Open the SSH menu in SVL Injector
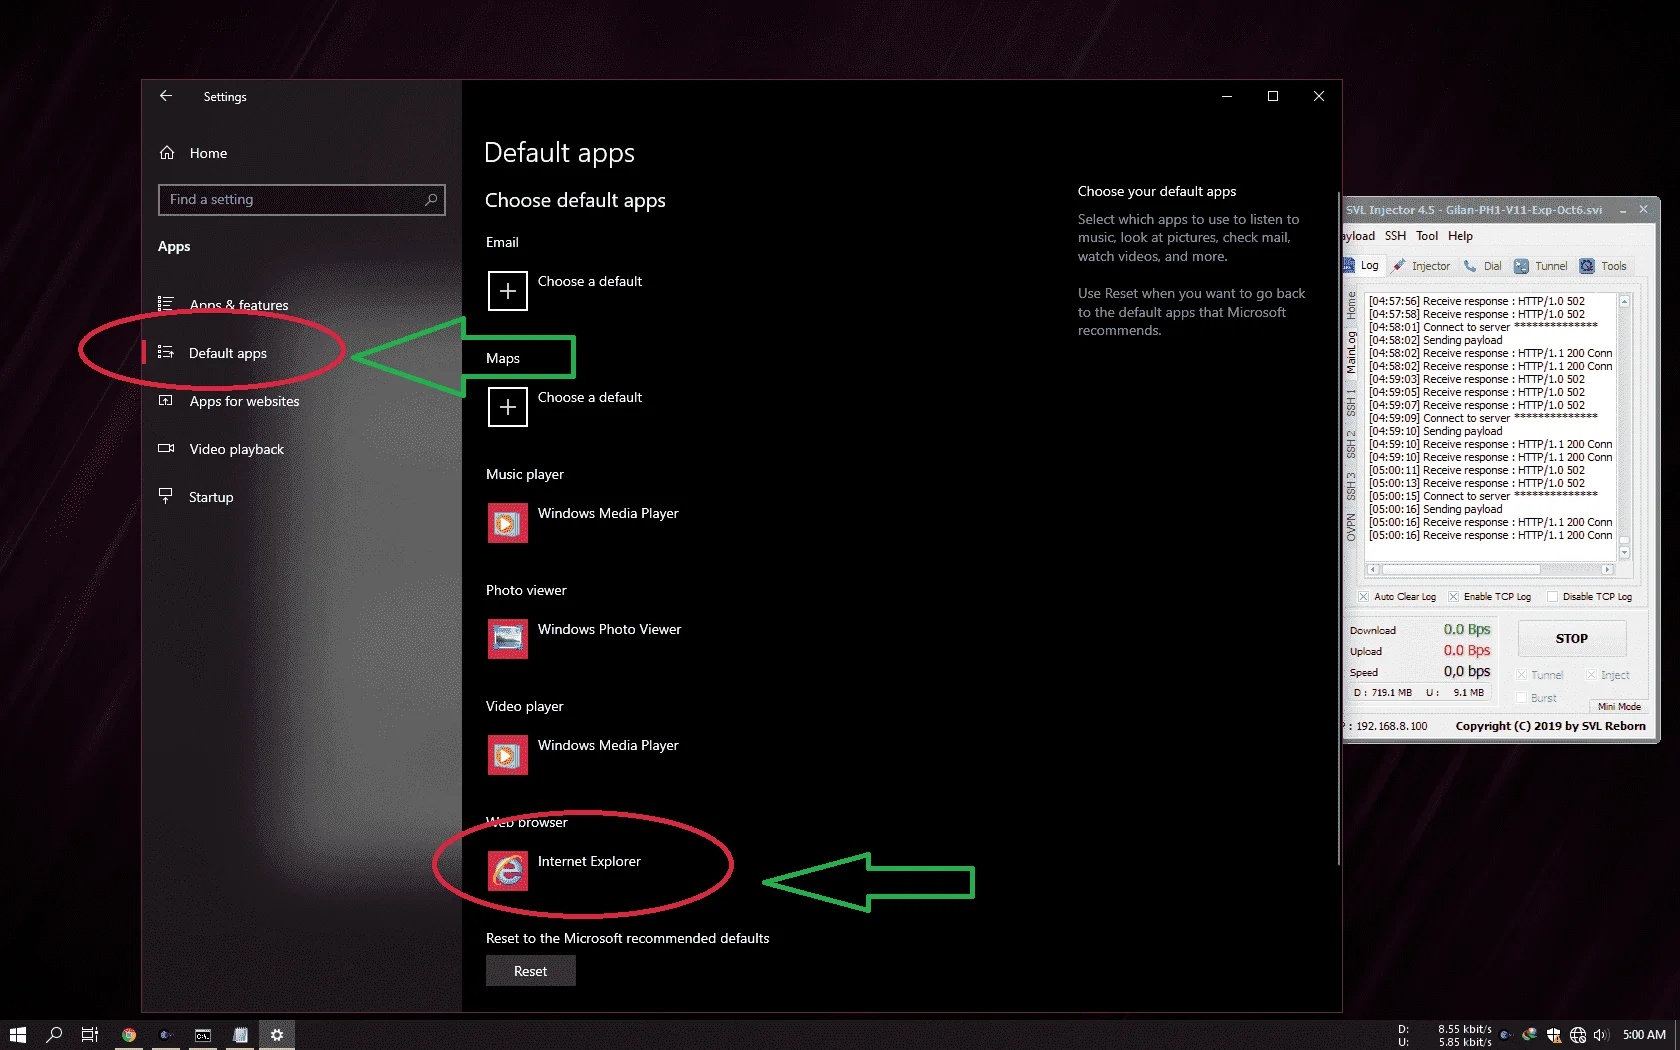Viewport: 1680px width, 1050px height. 1395,236
